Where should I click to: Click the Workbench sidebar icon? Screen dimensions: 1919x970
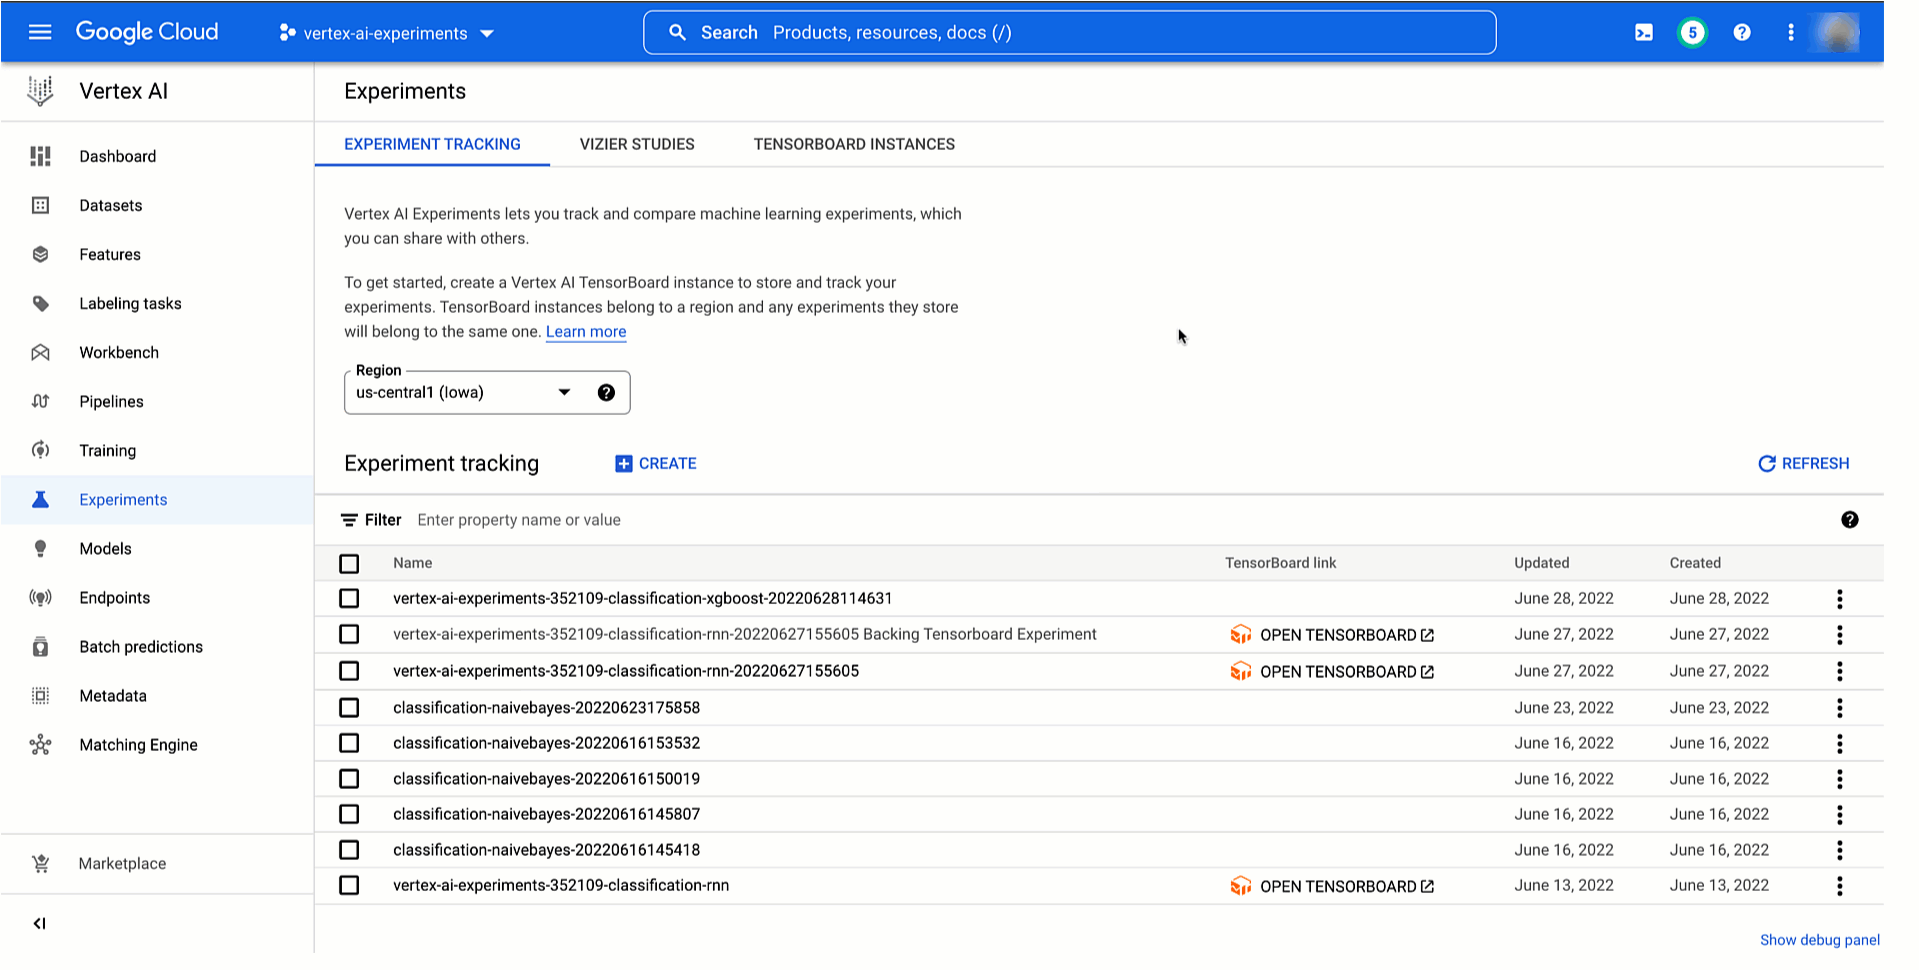click(40, 352)
